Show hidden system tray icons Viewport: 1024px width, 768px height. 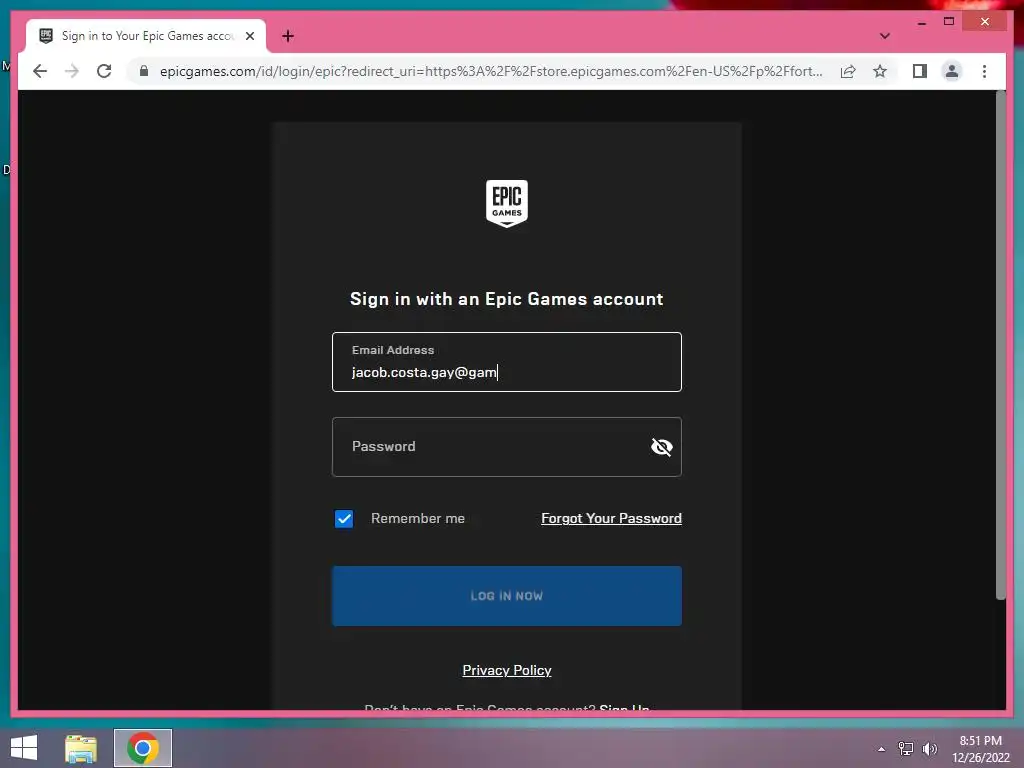click(881, 749)
